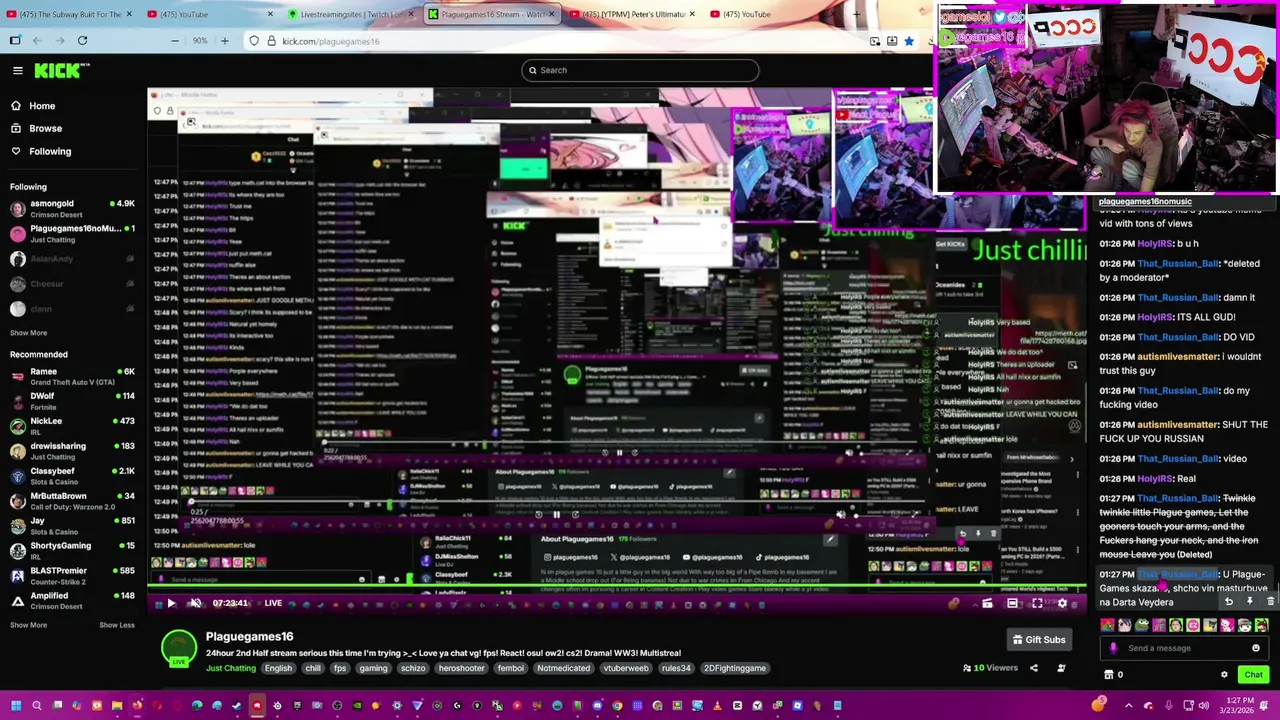Open recommended channel NickLee
The width and height of the screenshot is (1280, 720).
coord(72,426)
